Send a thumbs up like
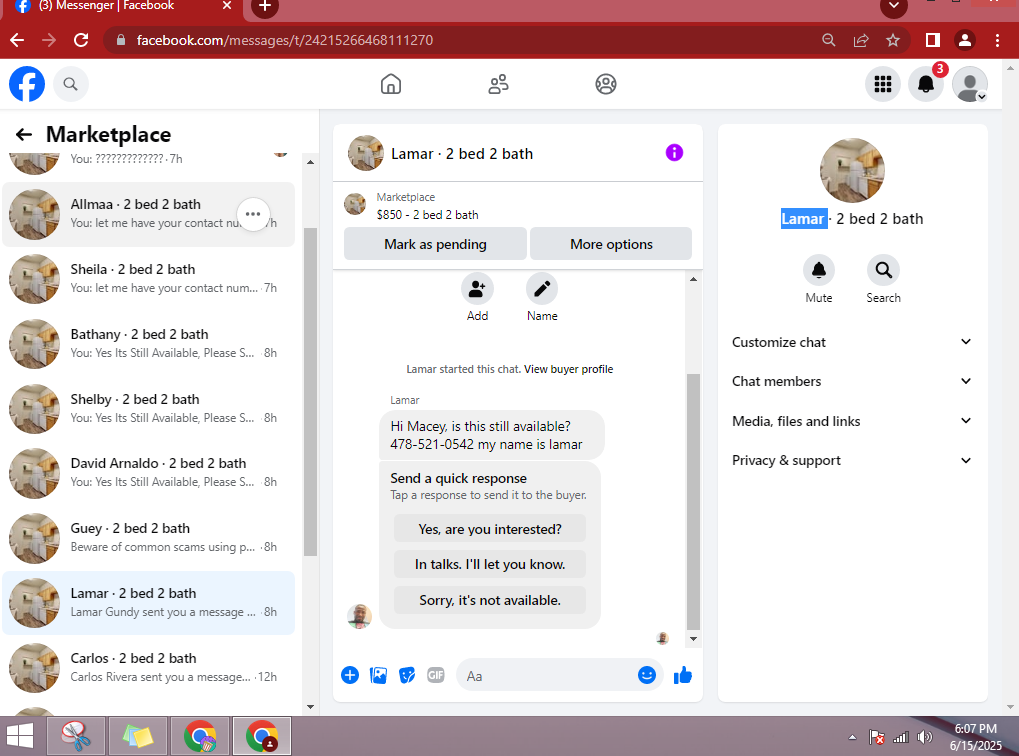 [x=682, y=675]
